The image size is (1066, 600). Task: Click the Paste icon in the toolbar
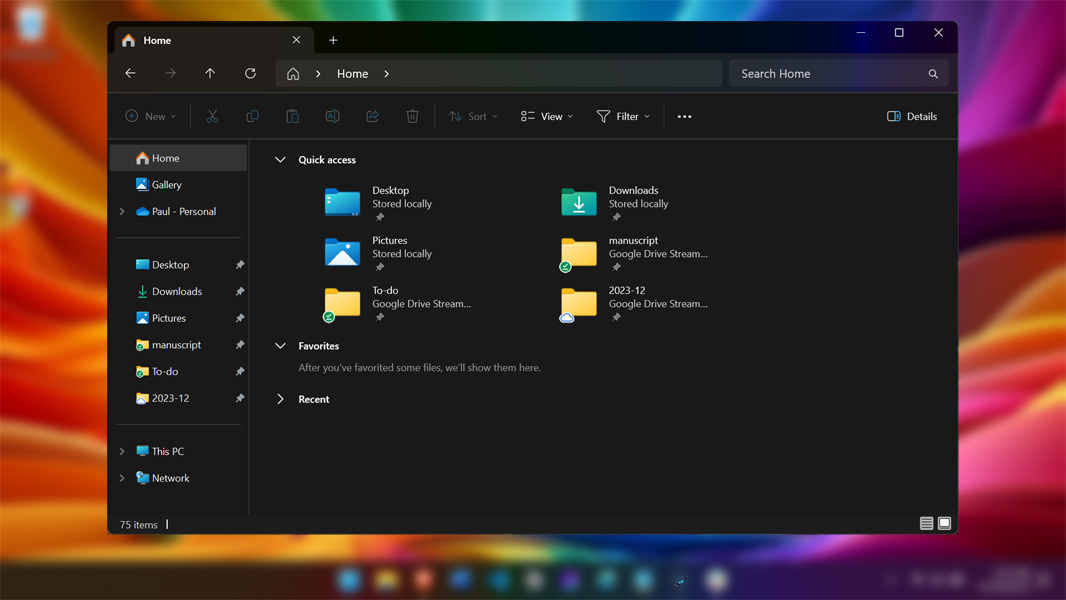click(292, 116)
